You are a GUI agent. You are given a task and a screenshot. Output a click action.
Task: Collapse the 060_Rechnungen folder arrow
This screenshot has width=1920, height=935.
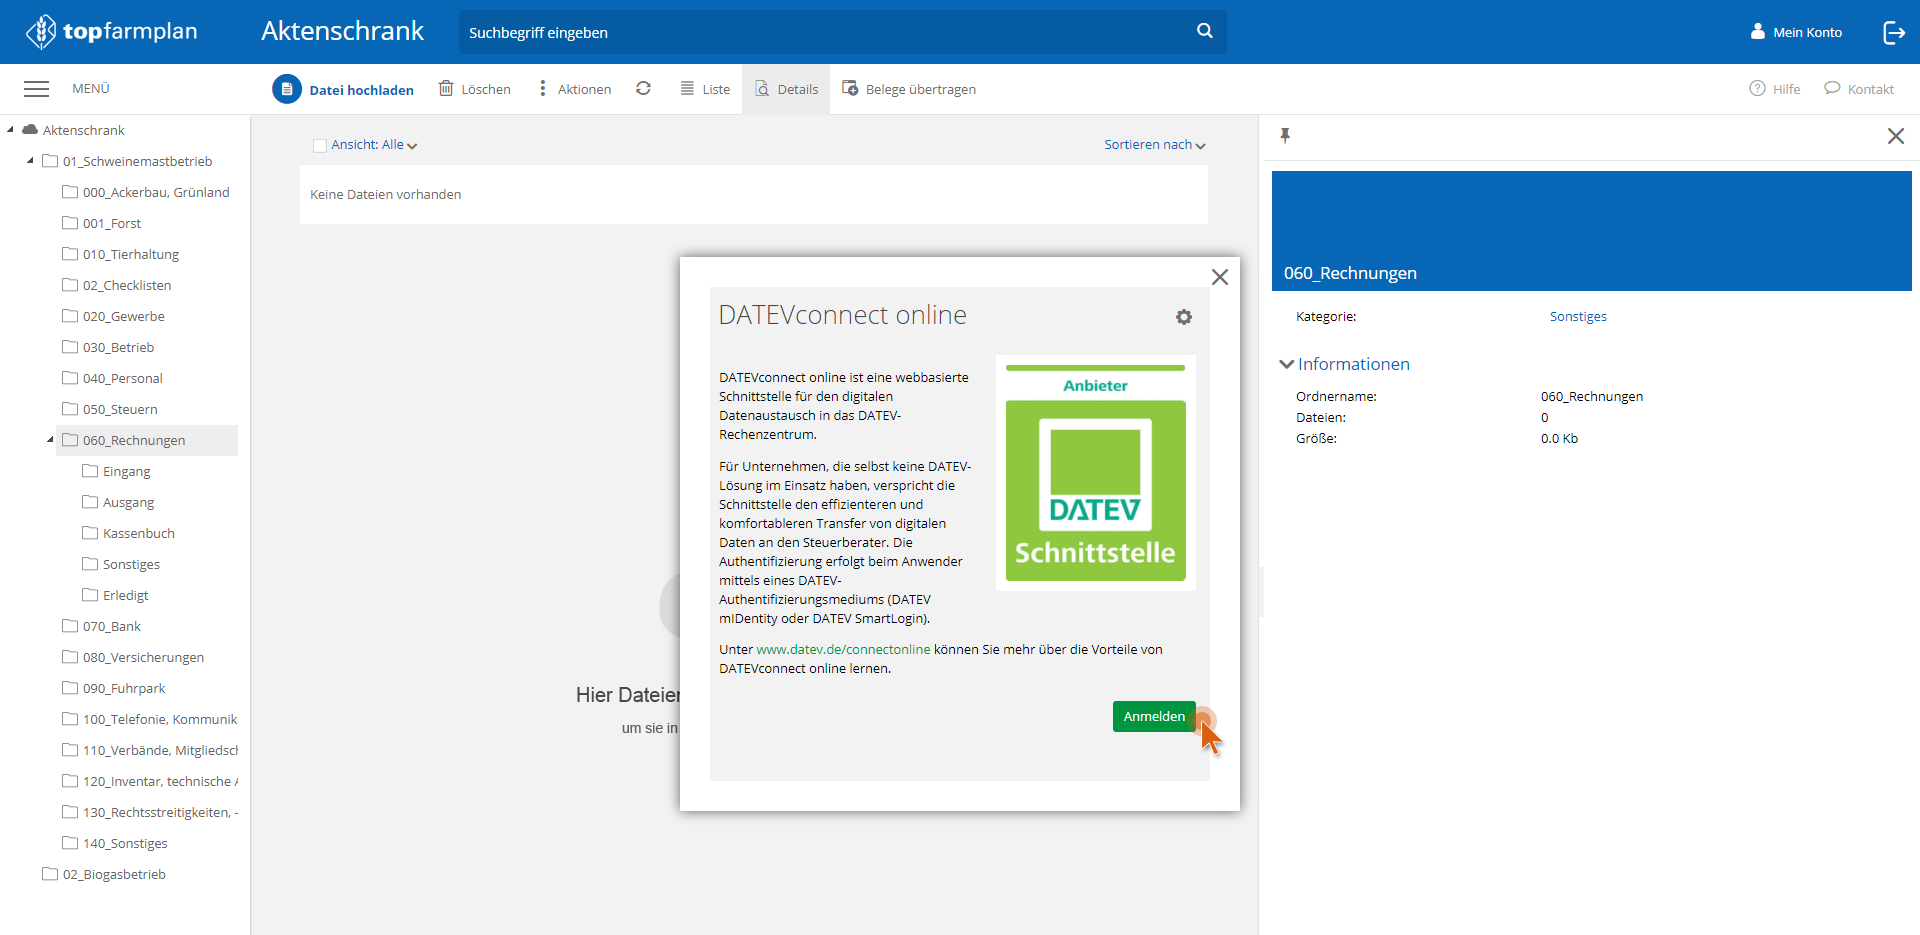click(x=50, y=439)
